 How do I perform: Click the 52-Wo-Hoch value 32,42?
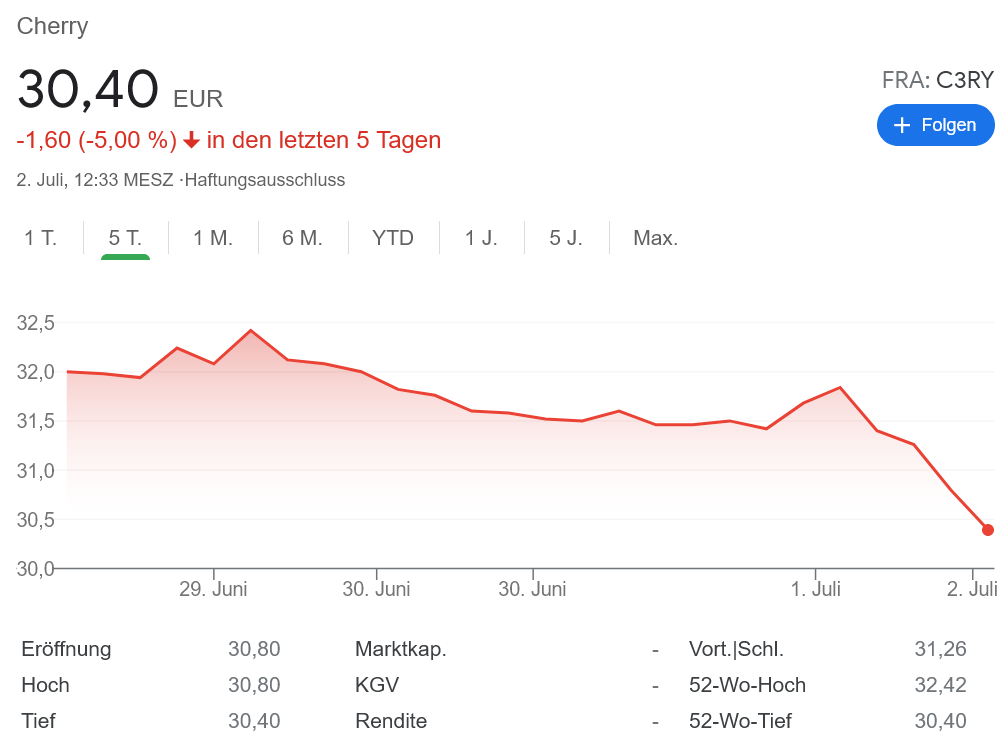tap(940, 685)
